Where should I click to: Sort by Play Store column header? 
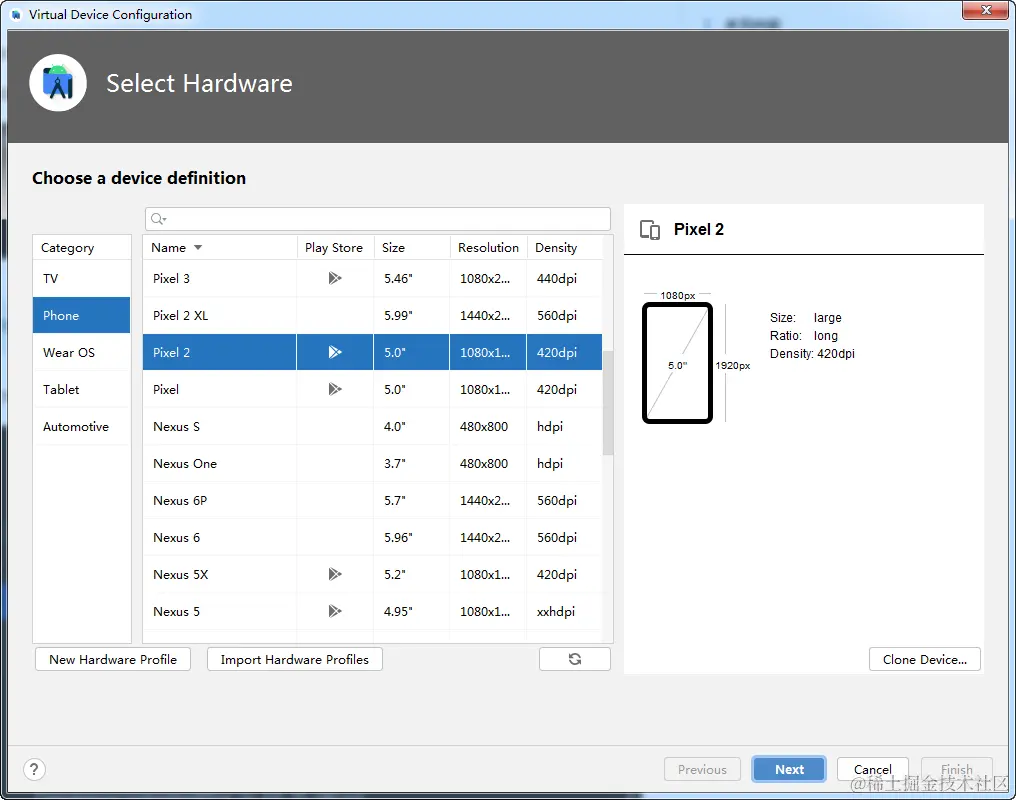click(x=334, y=247)
